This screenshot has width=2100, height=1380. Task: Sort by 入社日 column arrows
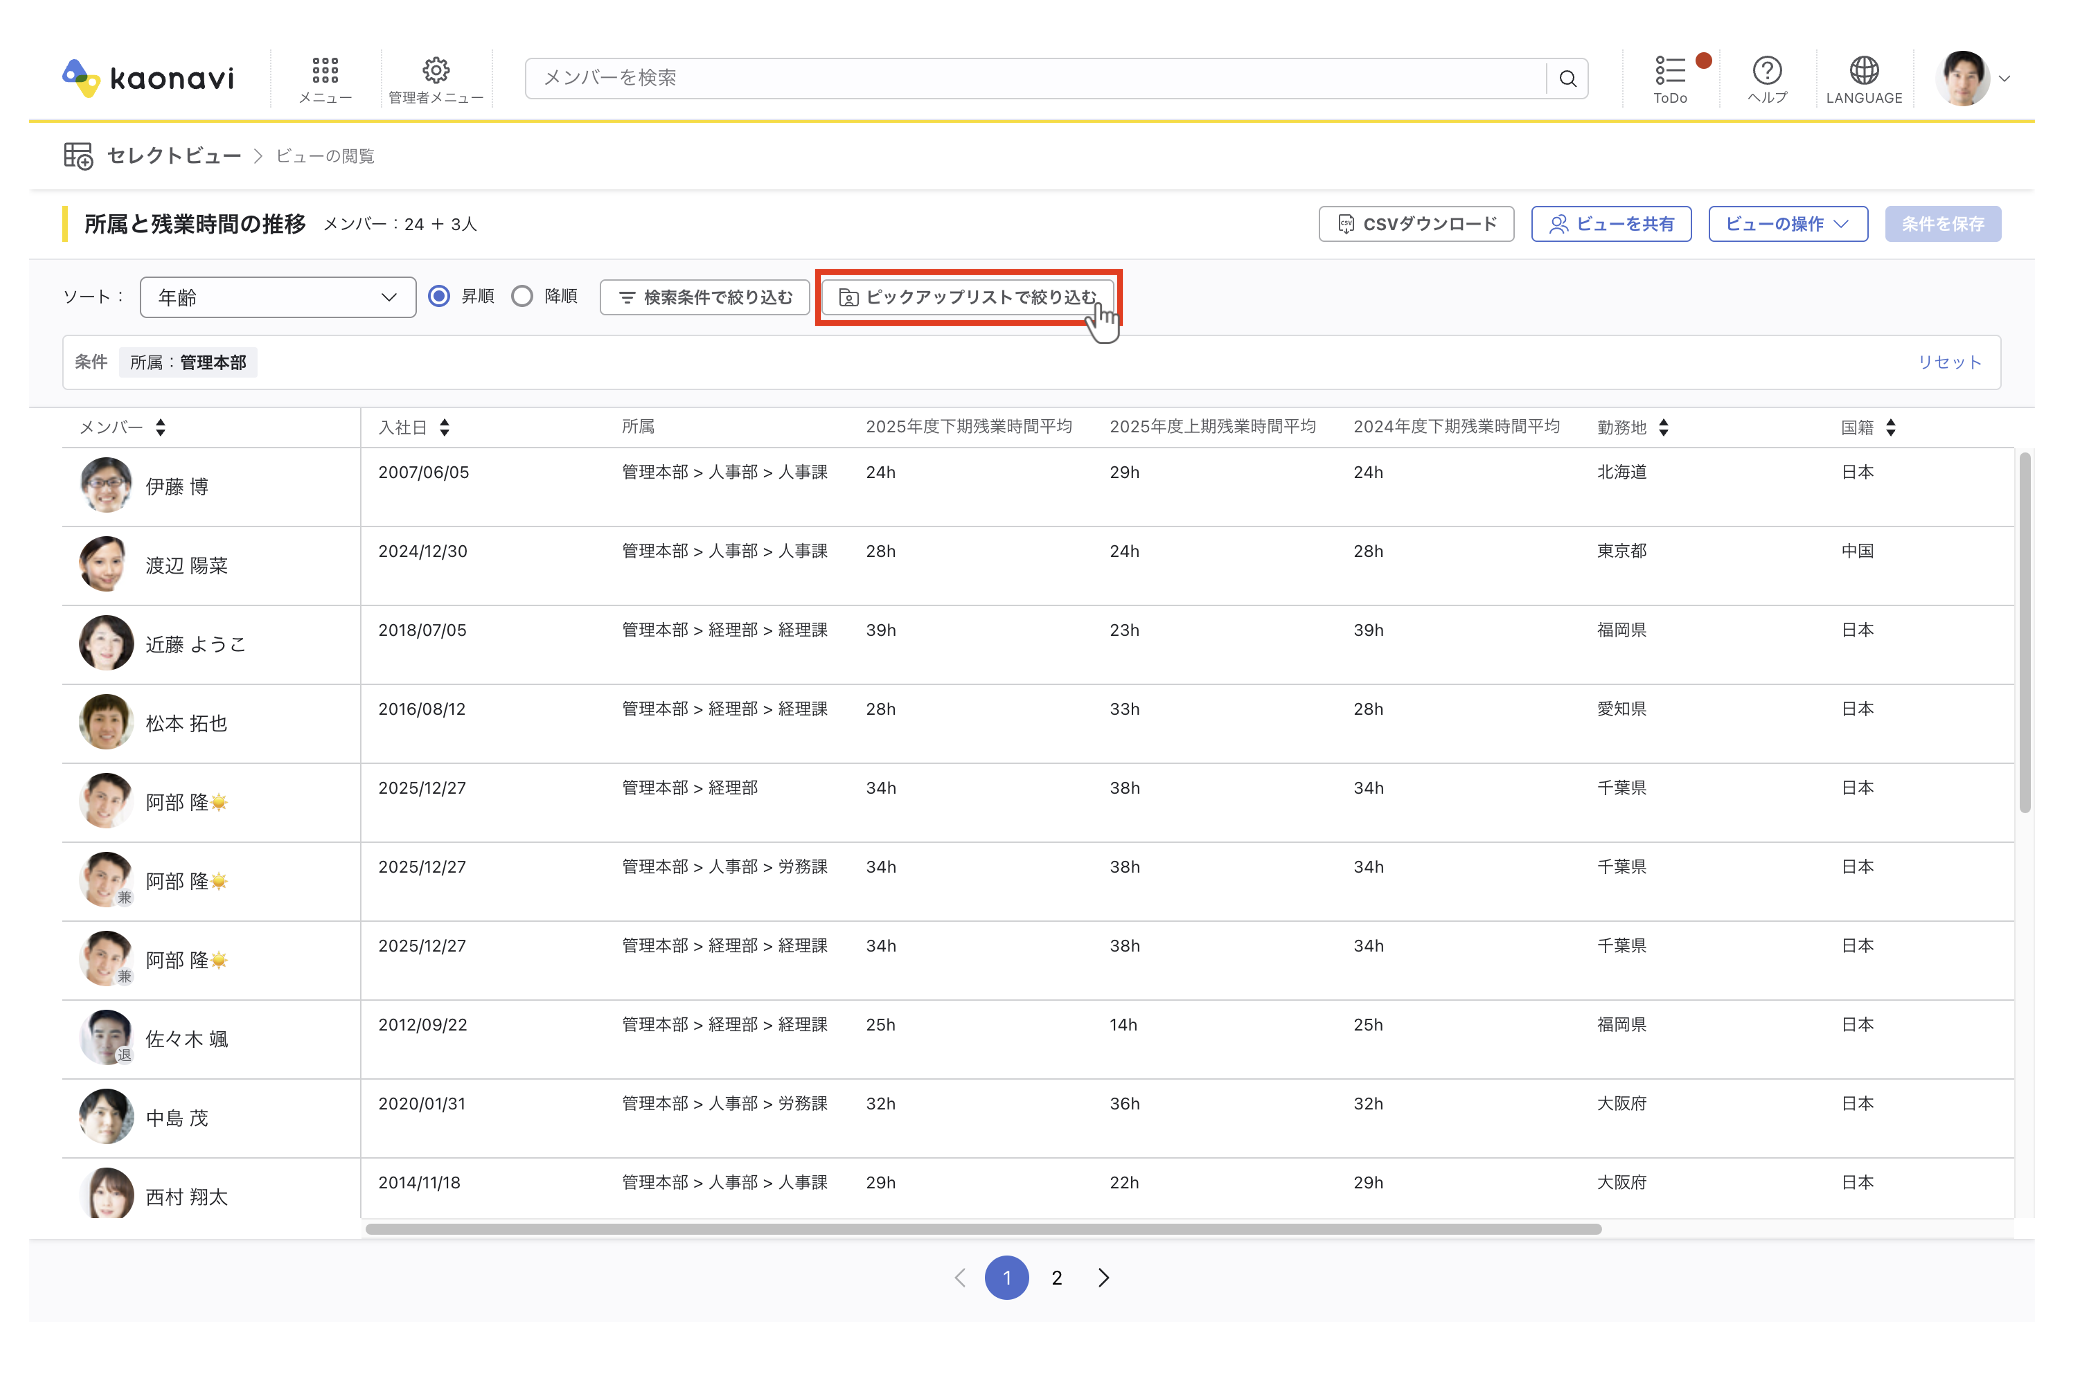pos(444,427)
